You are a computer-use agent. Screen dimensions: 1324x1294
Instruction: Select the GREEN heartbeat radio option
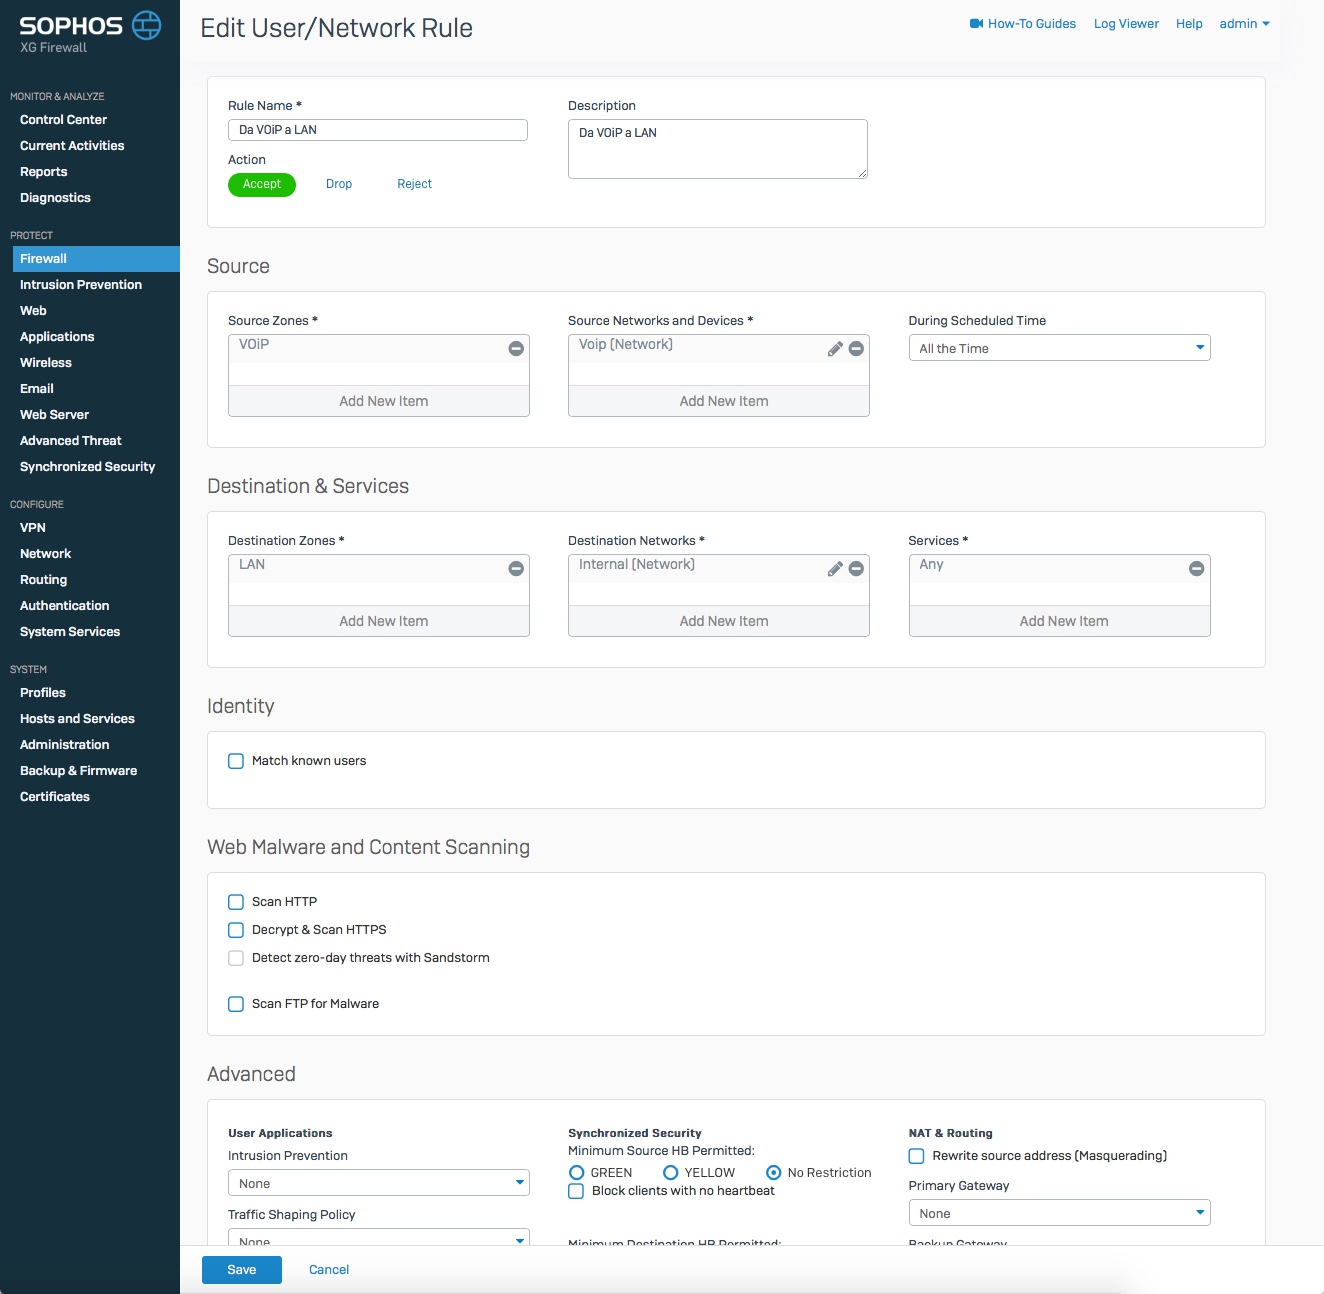577,1173
